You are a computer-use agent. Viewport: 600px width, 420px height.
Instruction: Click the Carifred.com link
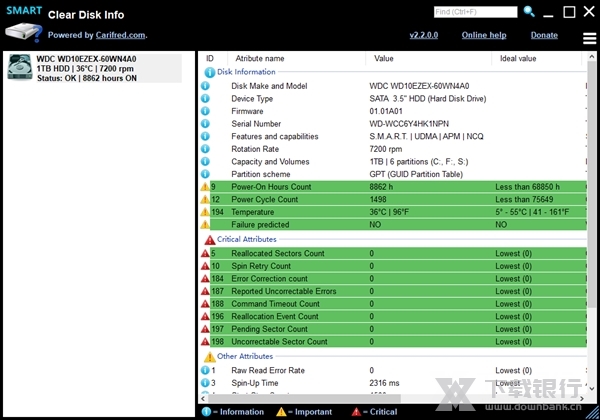(x=123, y=35)
